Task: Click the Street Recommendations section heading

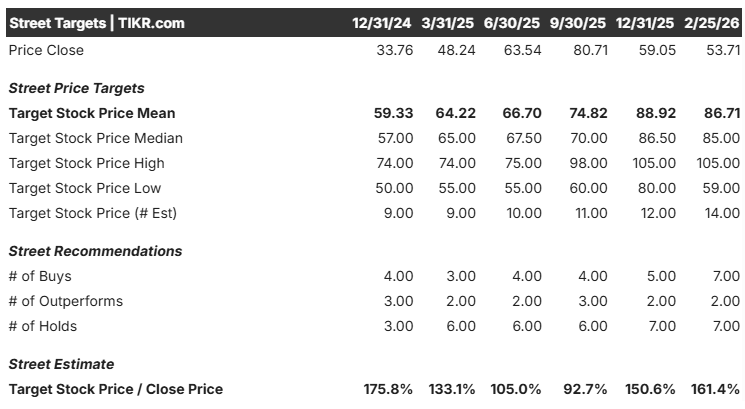Action: tap(96, 251)
